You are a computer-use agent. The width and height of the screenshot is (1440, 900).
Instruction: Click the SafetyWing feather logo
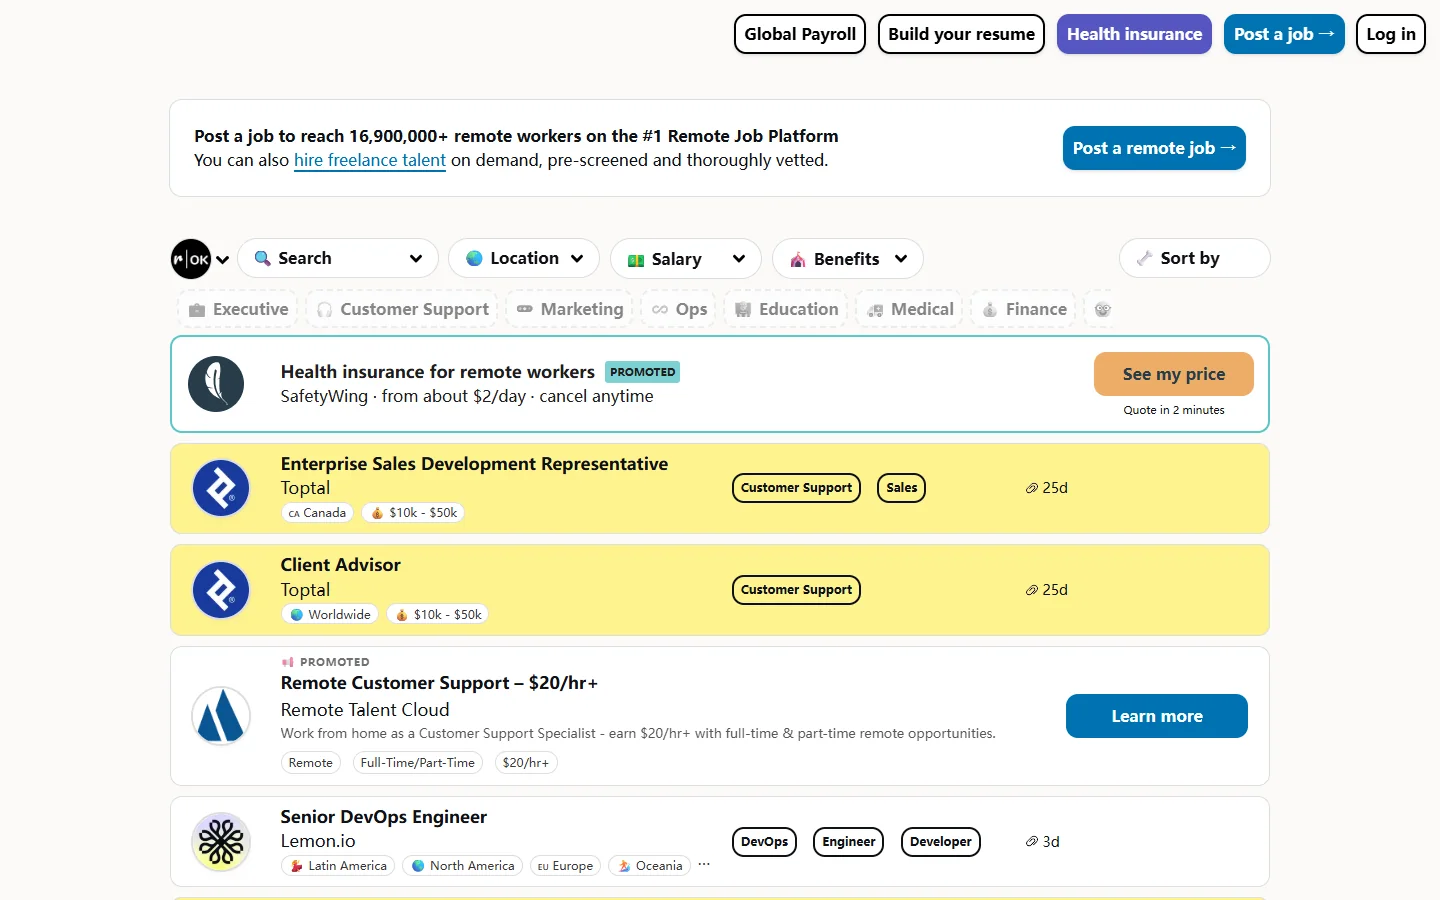[x=216, y=384]
